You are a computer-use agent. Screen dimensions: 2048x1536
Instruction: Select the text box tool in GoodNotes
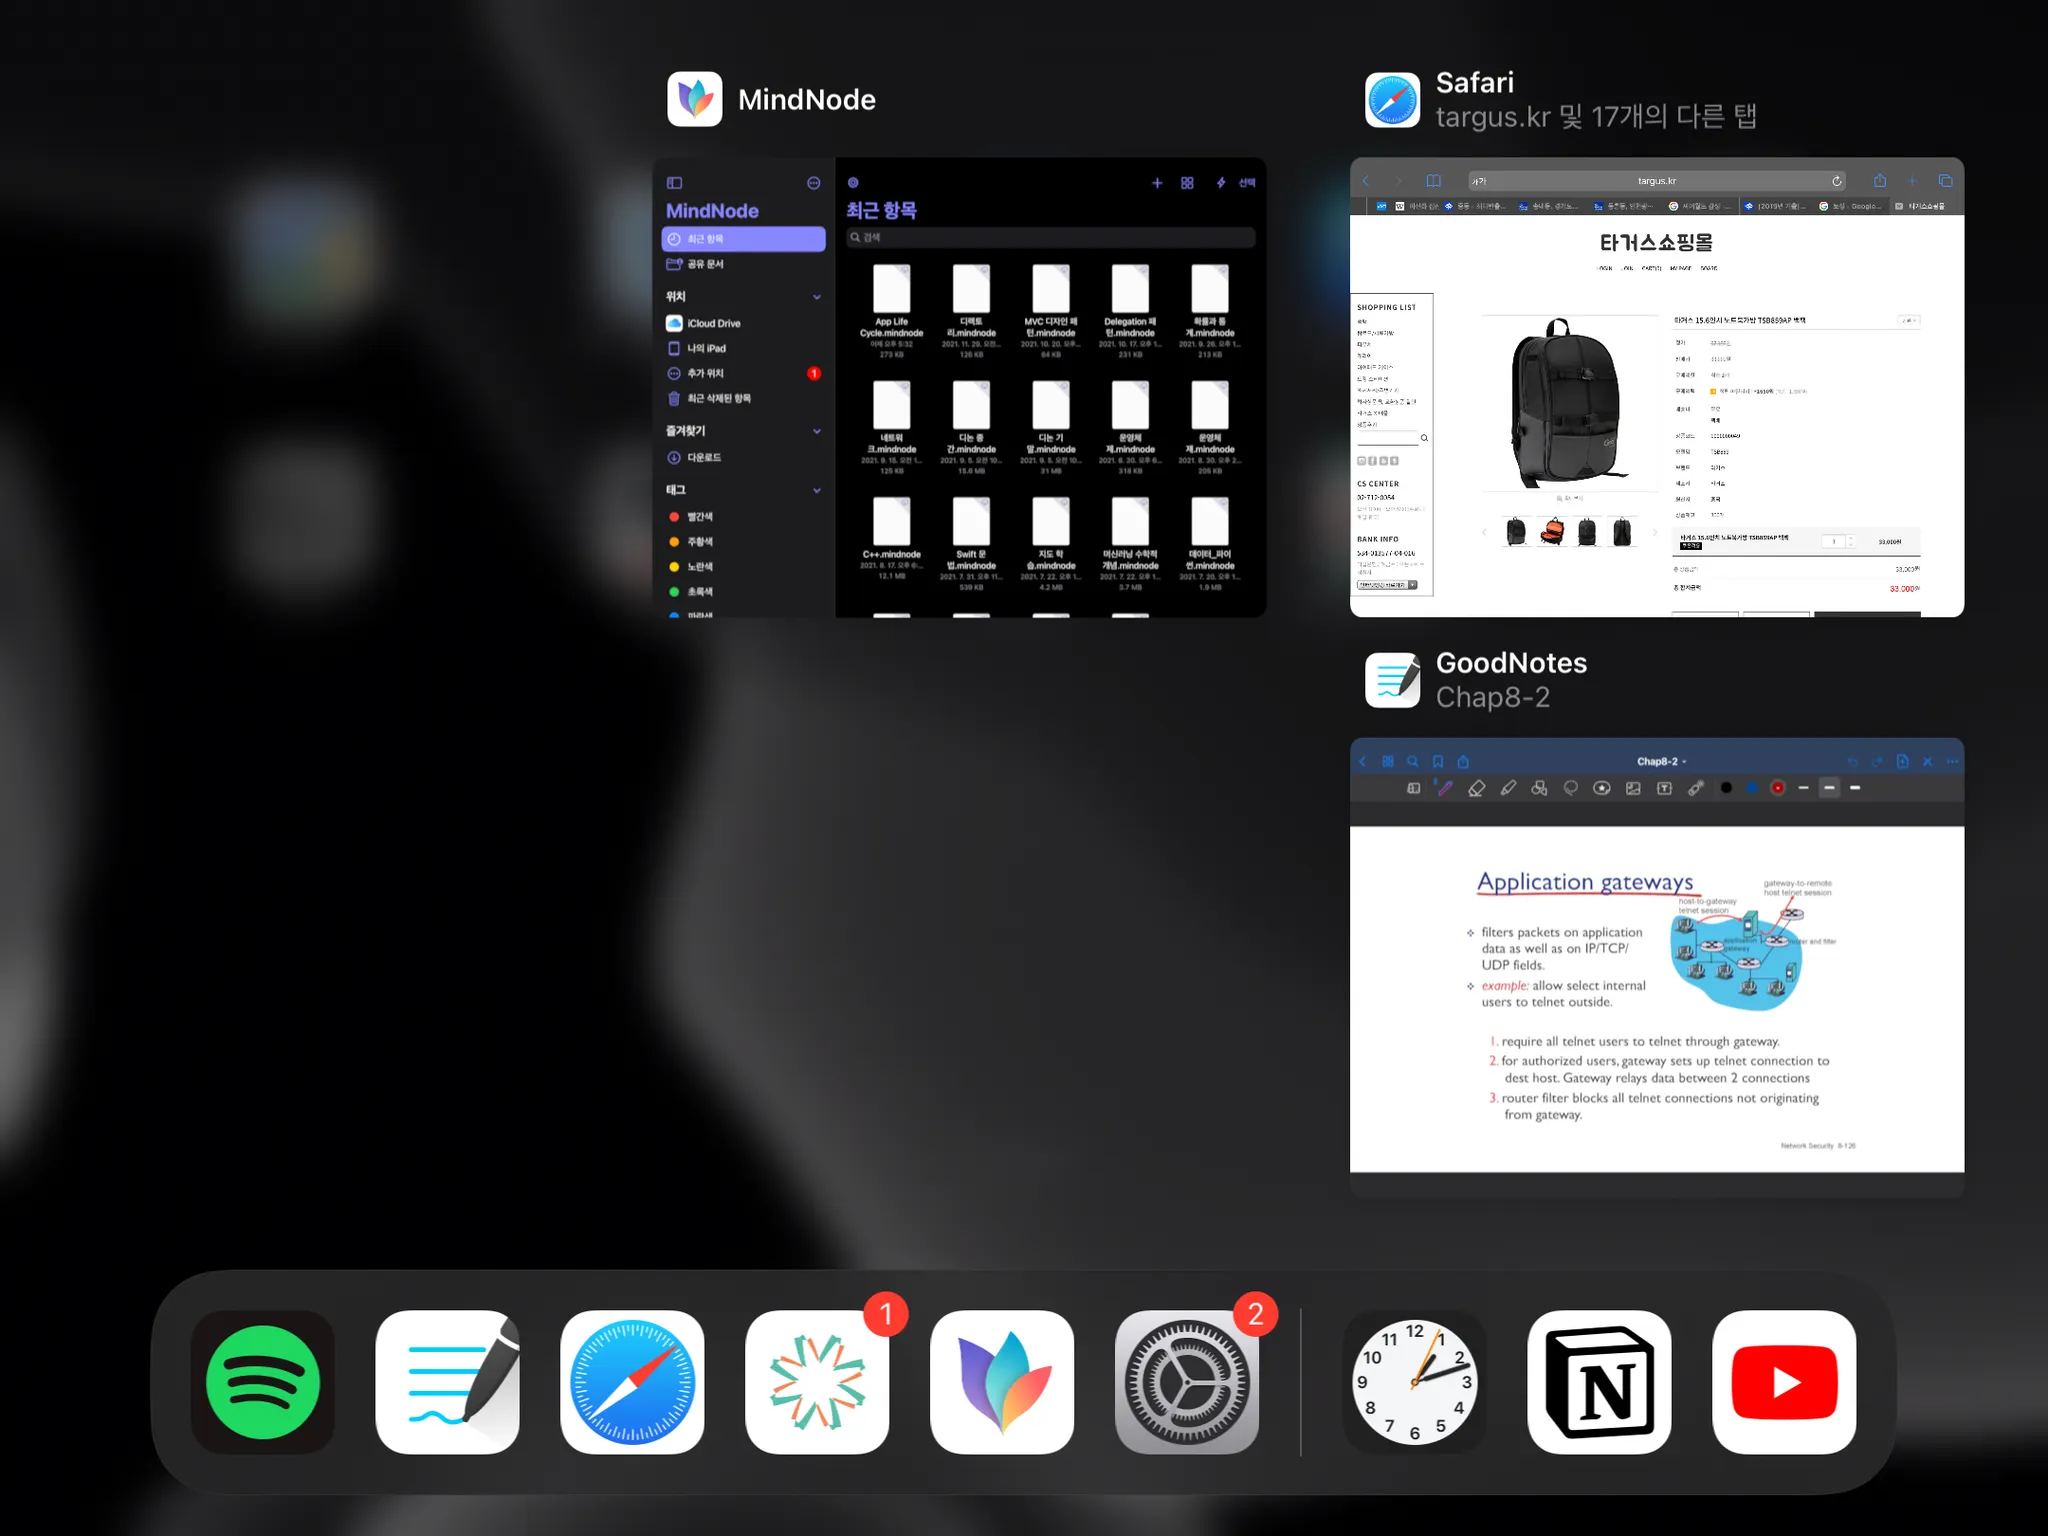pyautogui.click(x=1664, y=788)
